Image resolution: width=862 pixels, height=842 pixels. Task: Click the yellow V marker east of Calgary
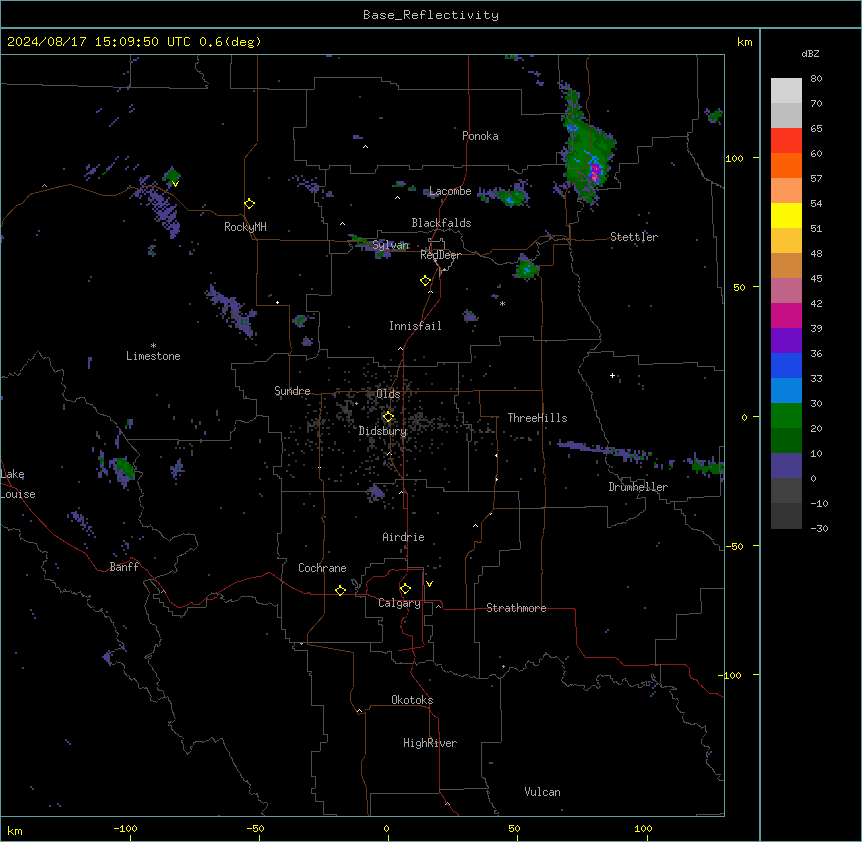pyautogui.click(x=429, y=584)
